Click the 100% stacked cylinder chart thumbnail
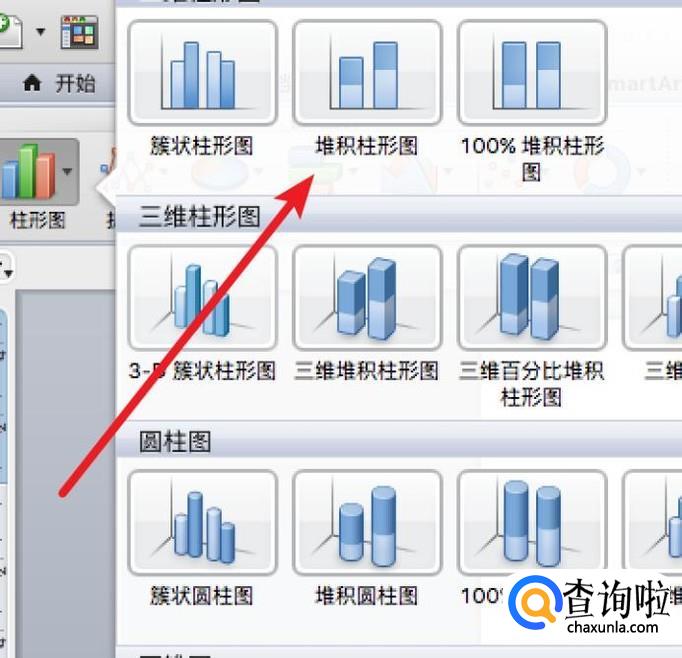The height and width of the screenshot is (658, 682). [x=532, y=522]
